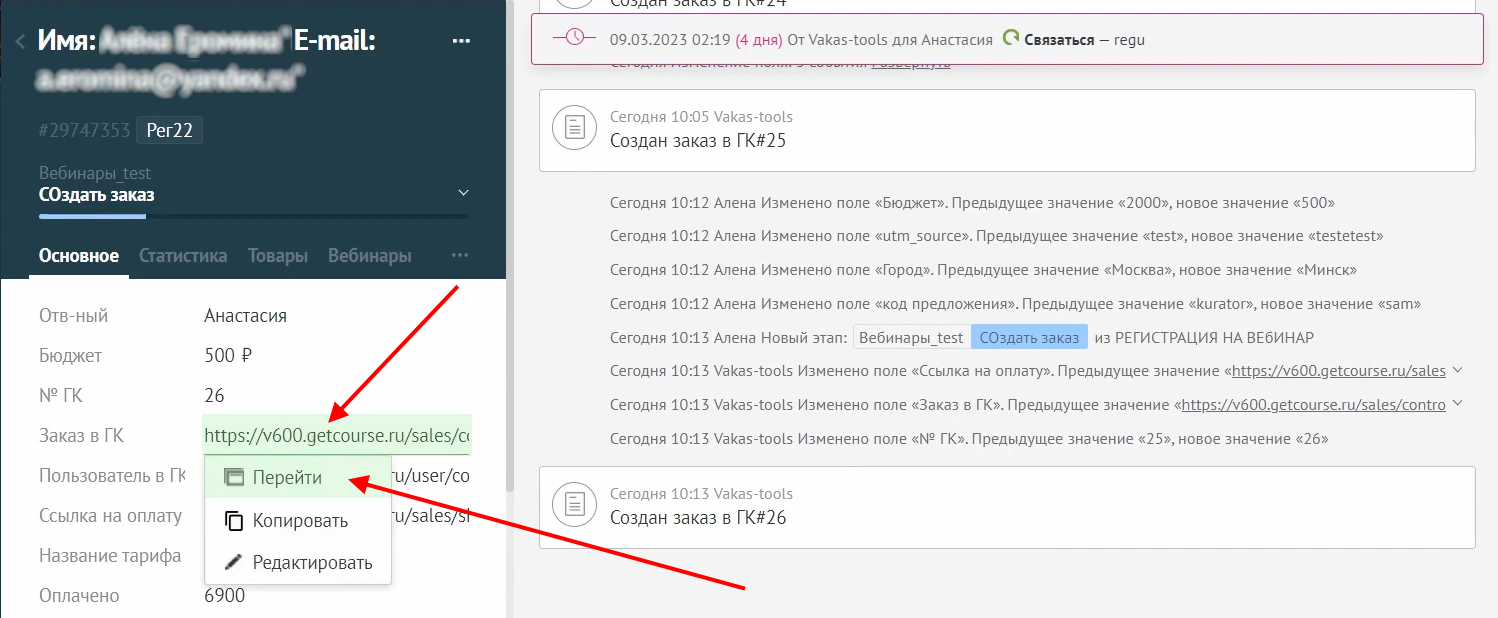Switch to the Вебинары tab

[369, 256]
